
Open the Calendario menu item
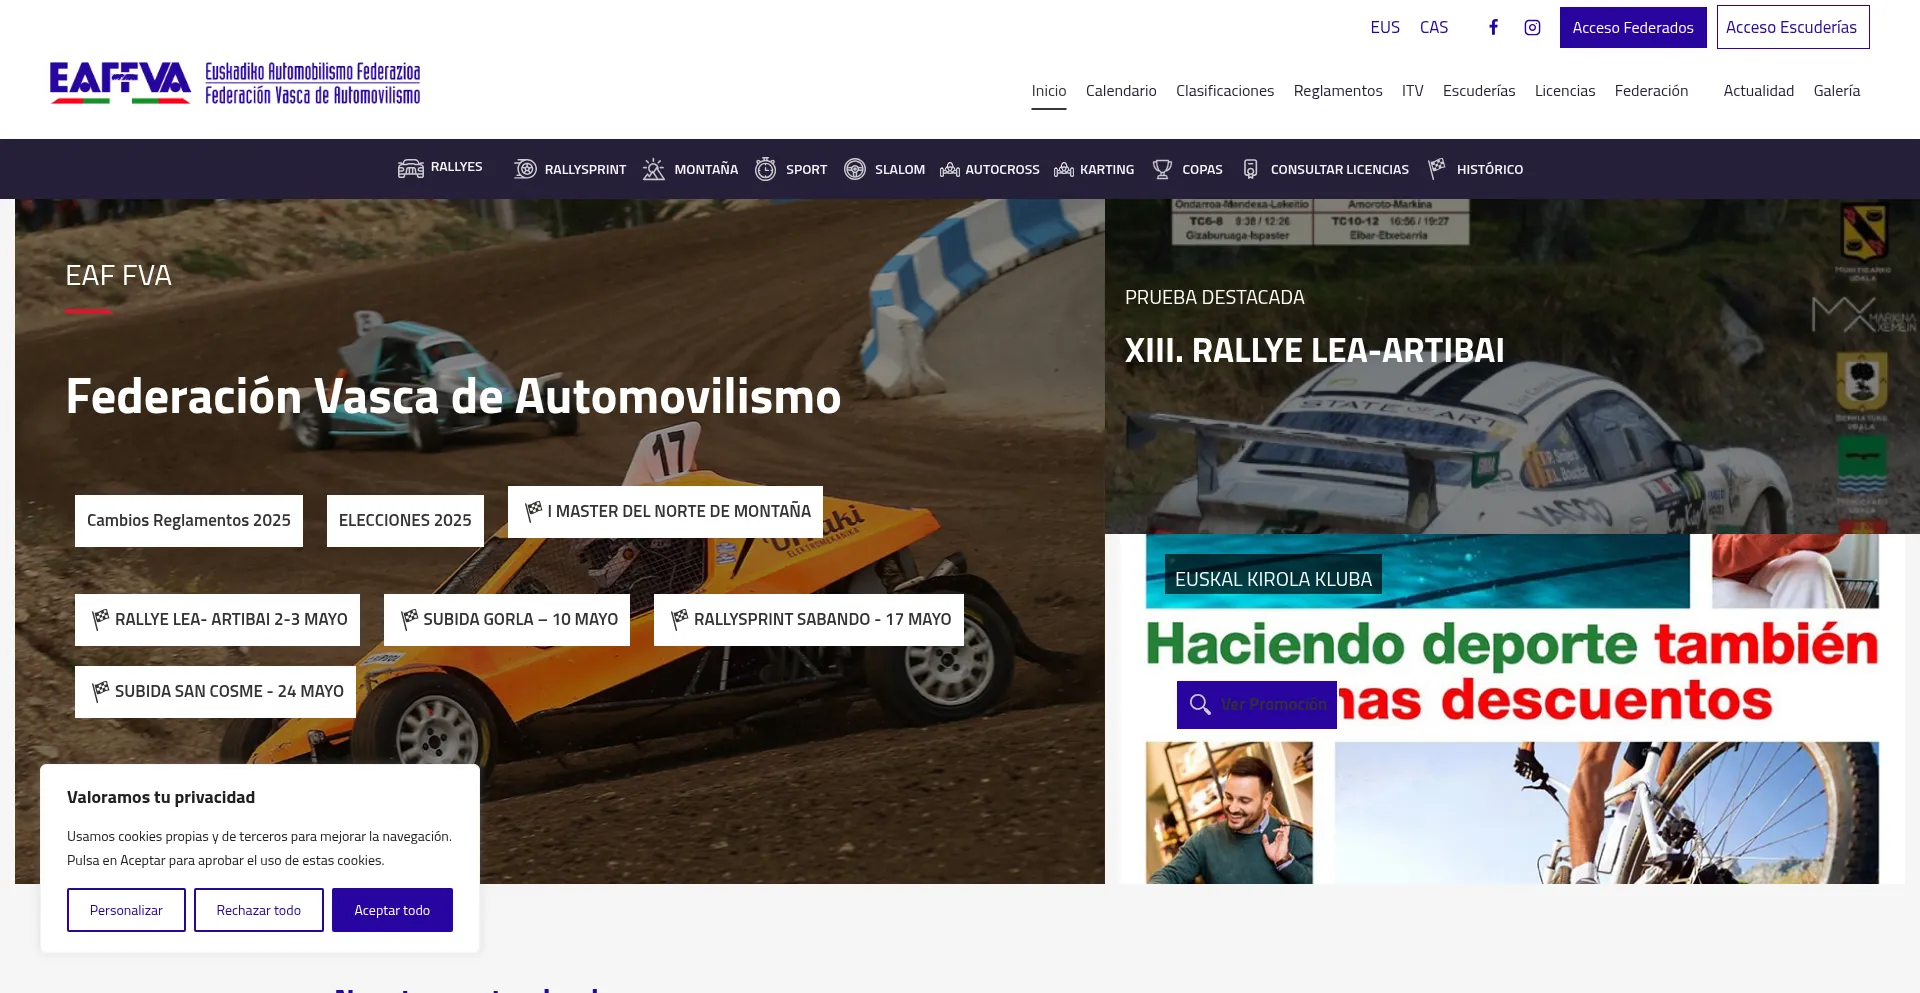[x=1121, y=91]
